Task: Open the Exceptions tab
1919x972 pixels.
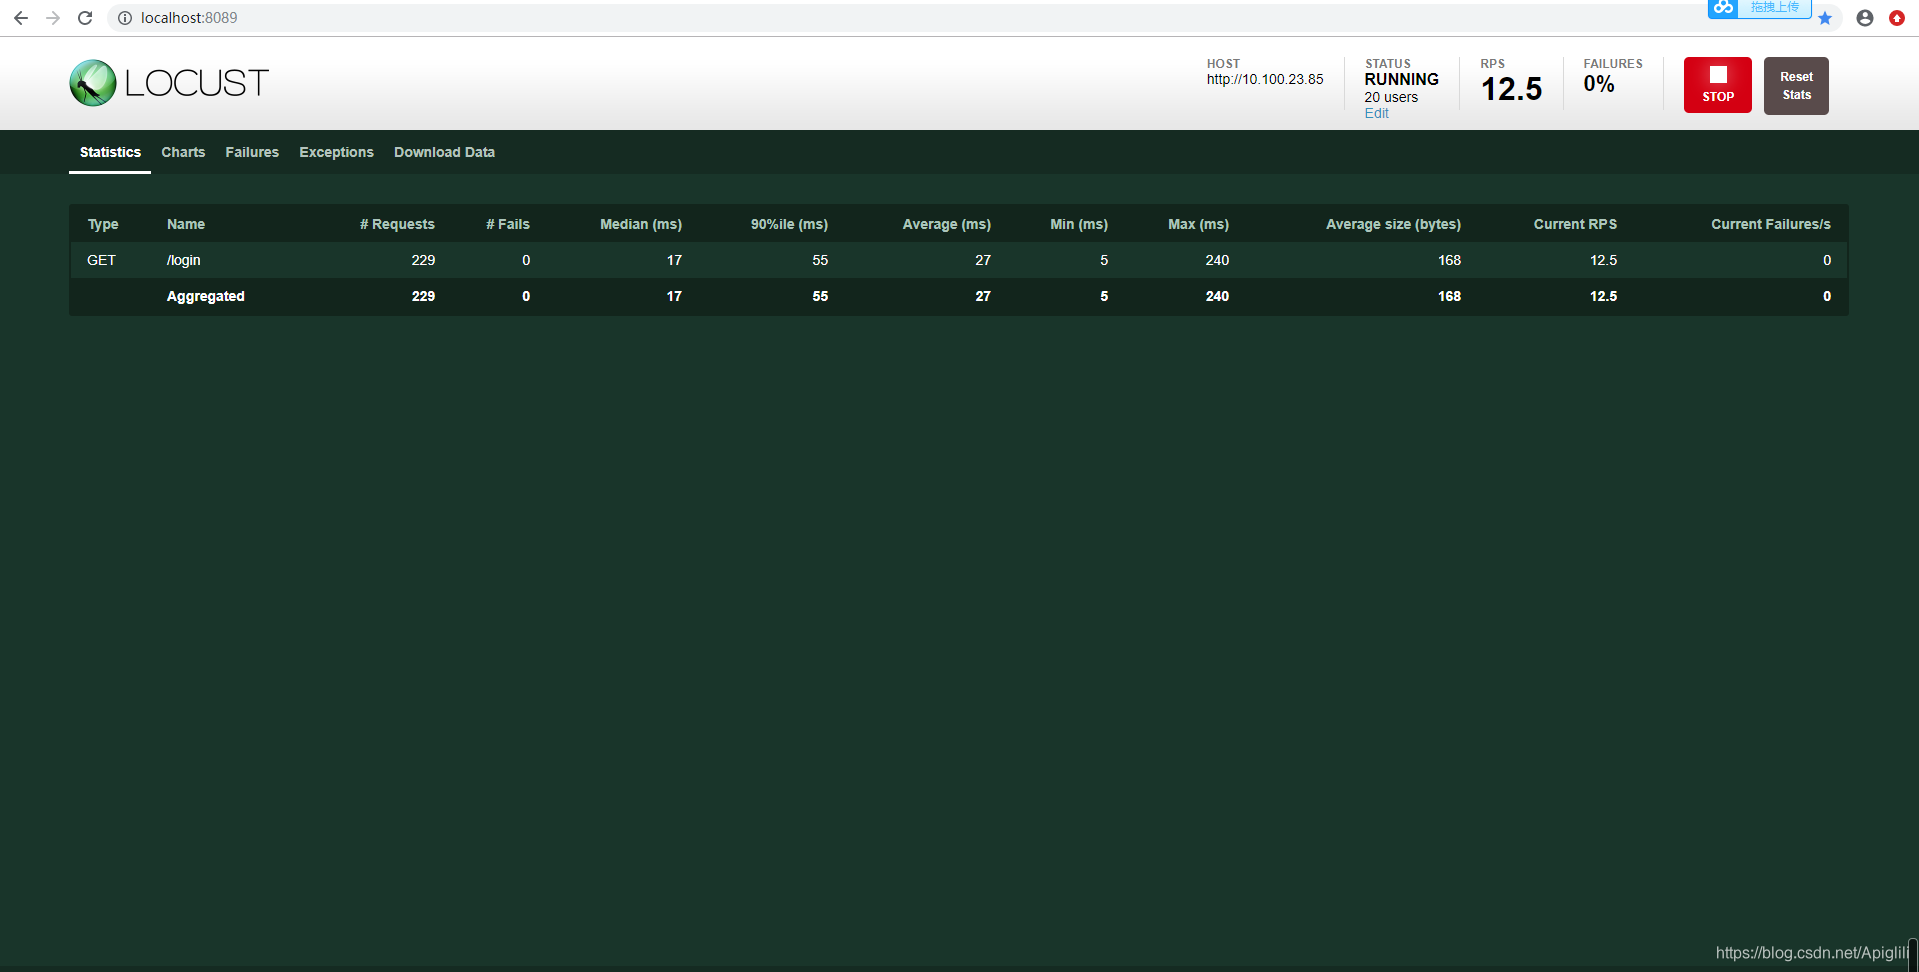Action: coord(336,152)
